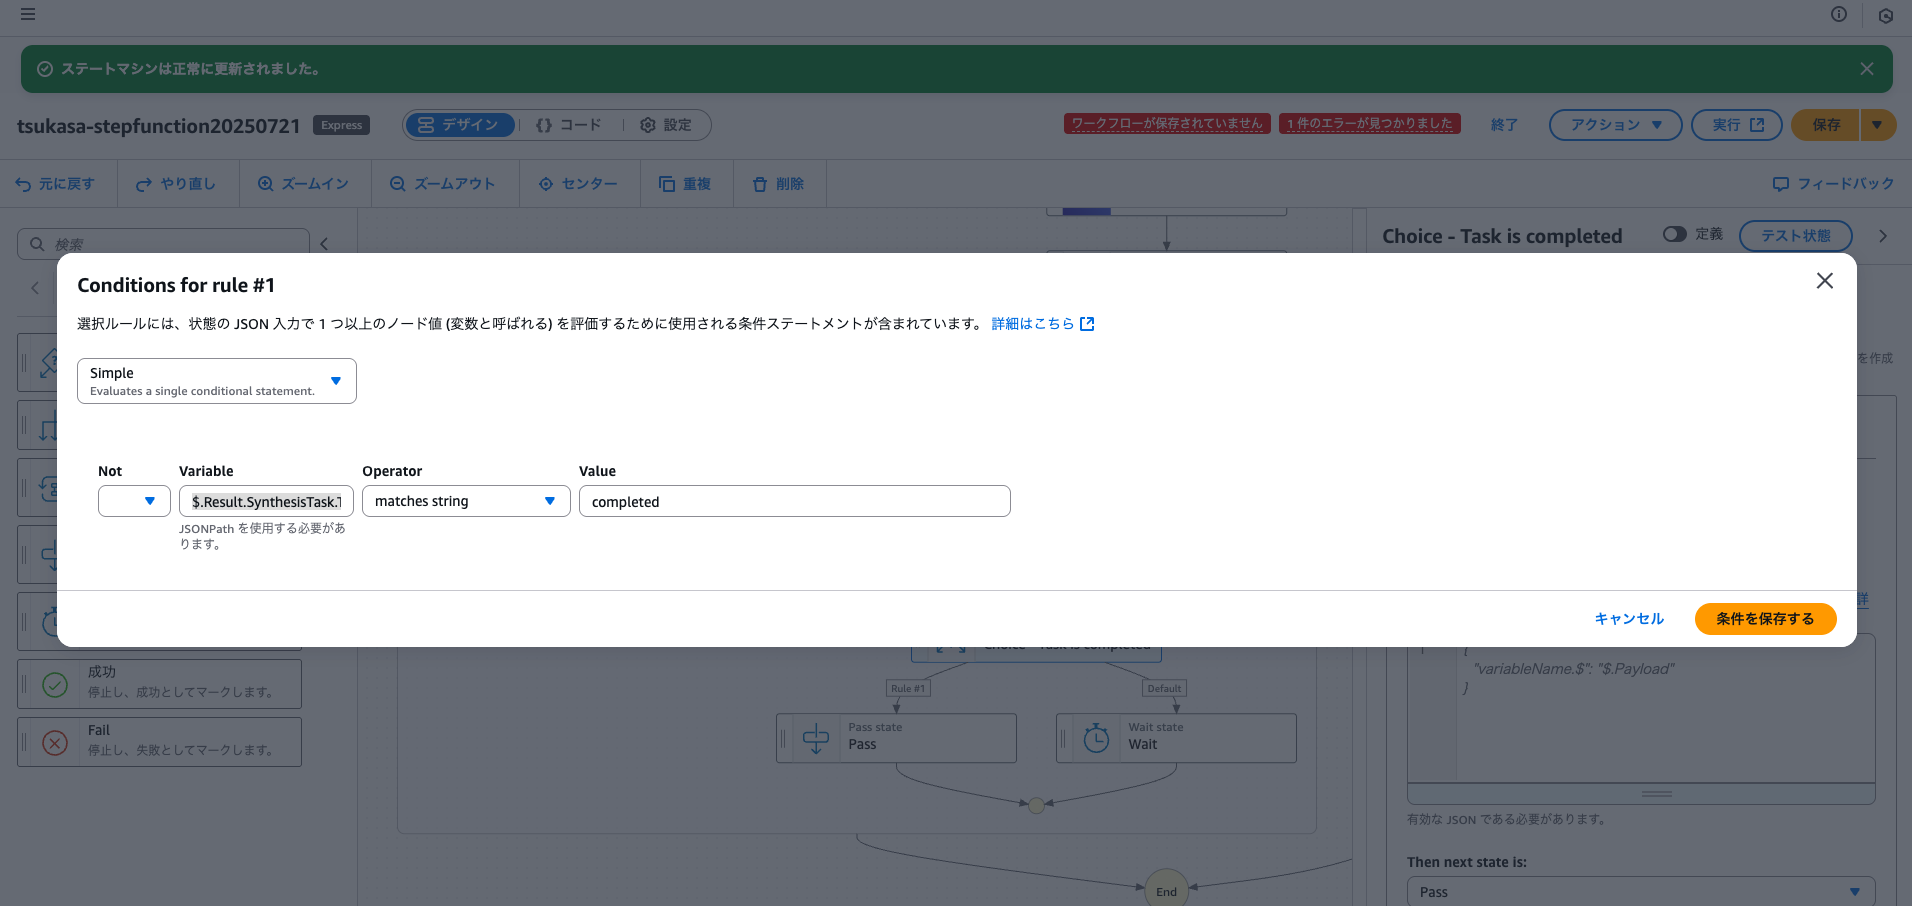
Task: Click the 重複 duplicate toolbar button
Action: tap(685, 184)
